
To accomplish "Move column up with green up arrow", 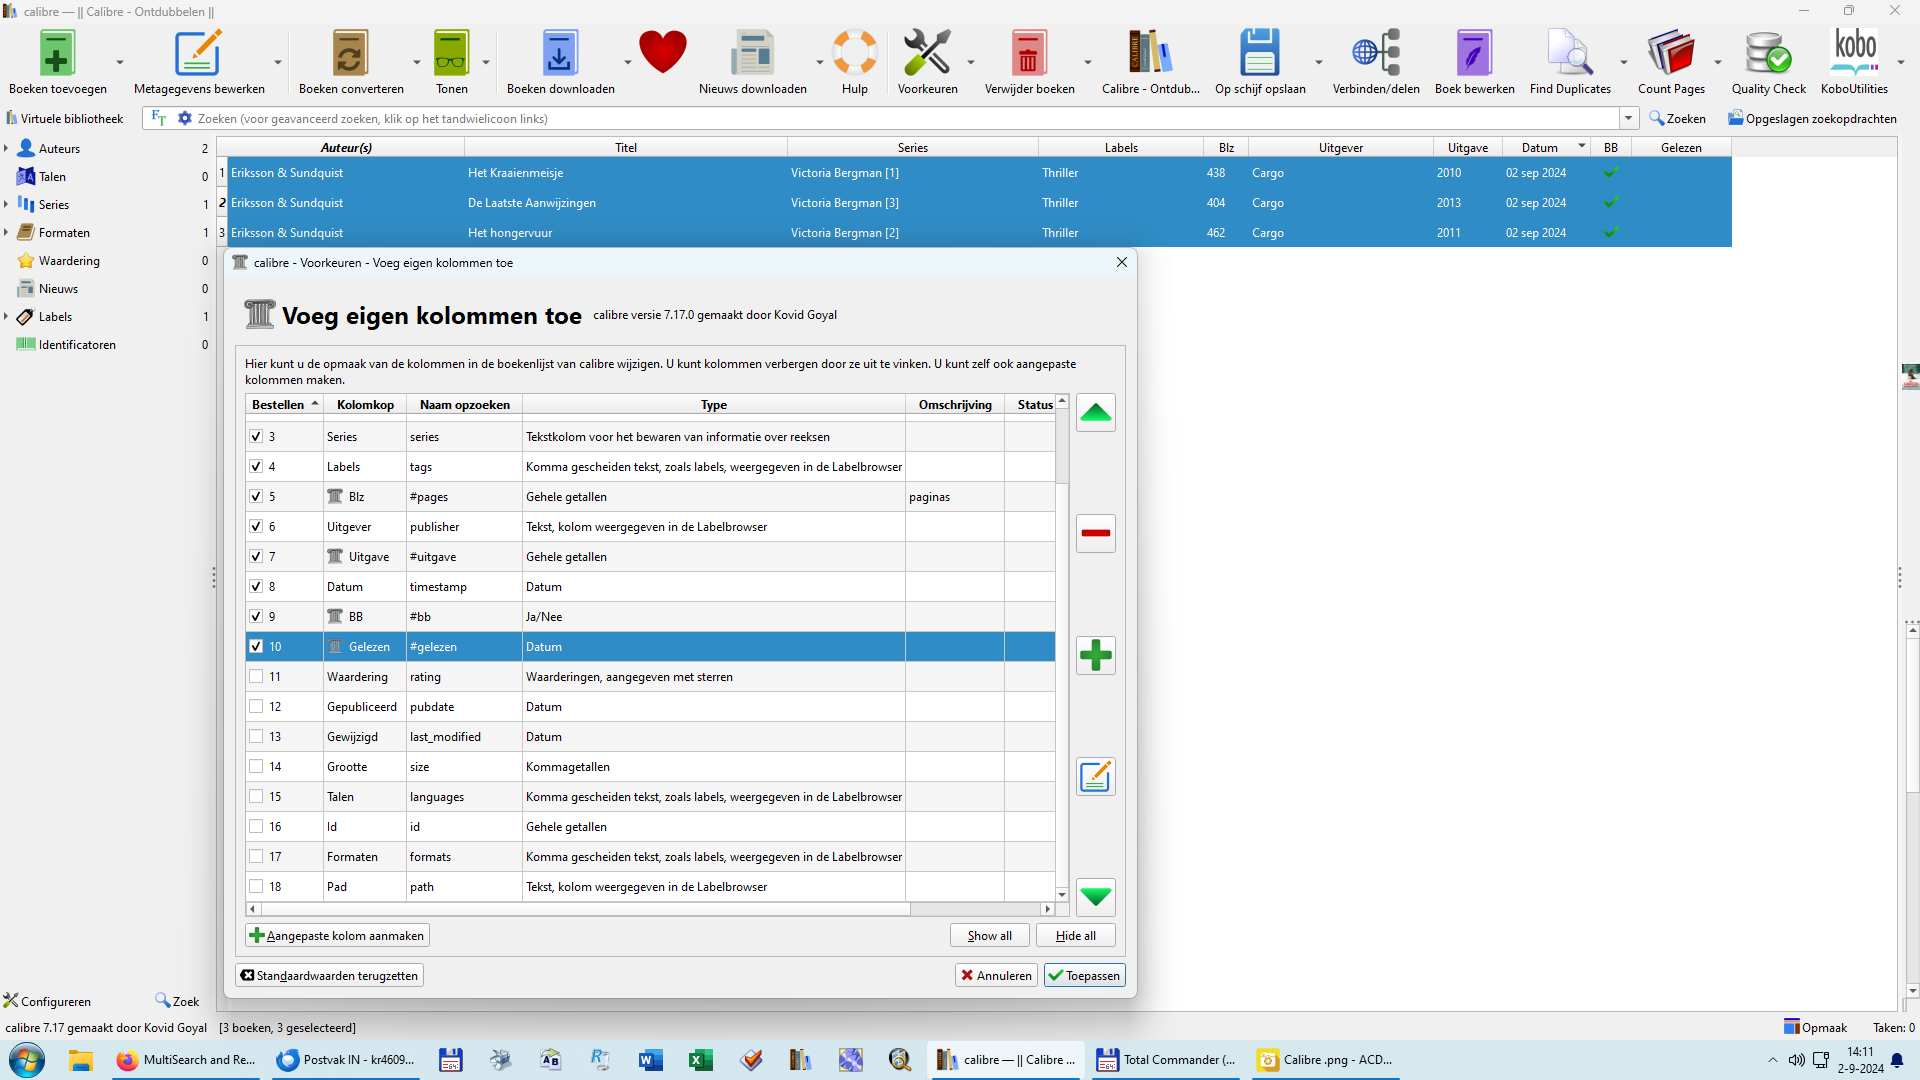I will 1096,413.
